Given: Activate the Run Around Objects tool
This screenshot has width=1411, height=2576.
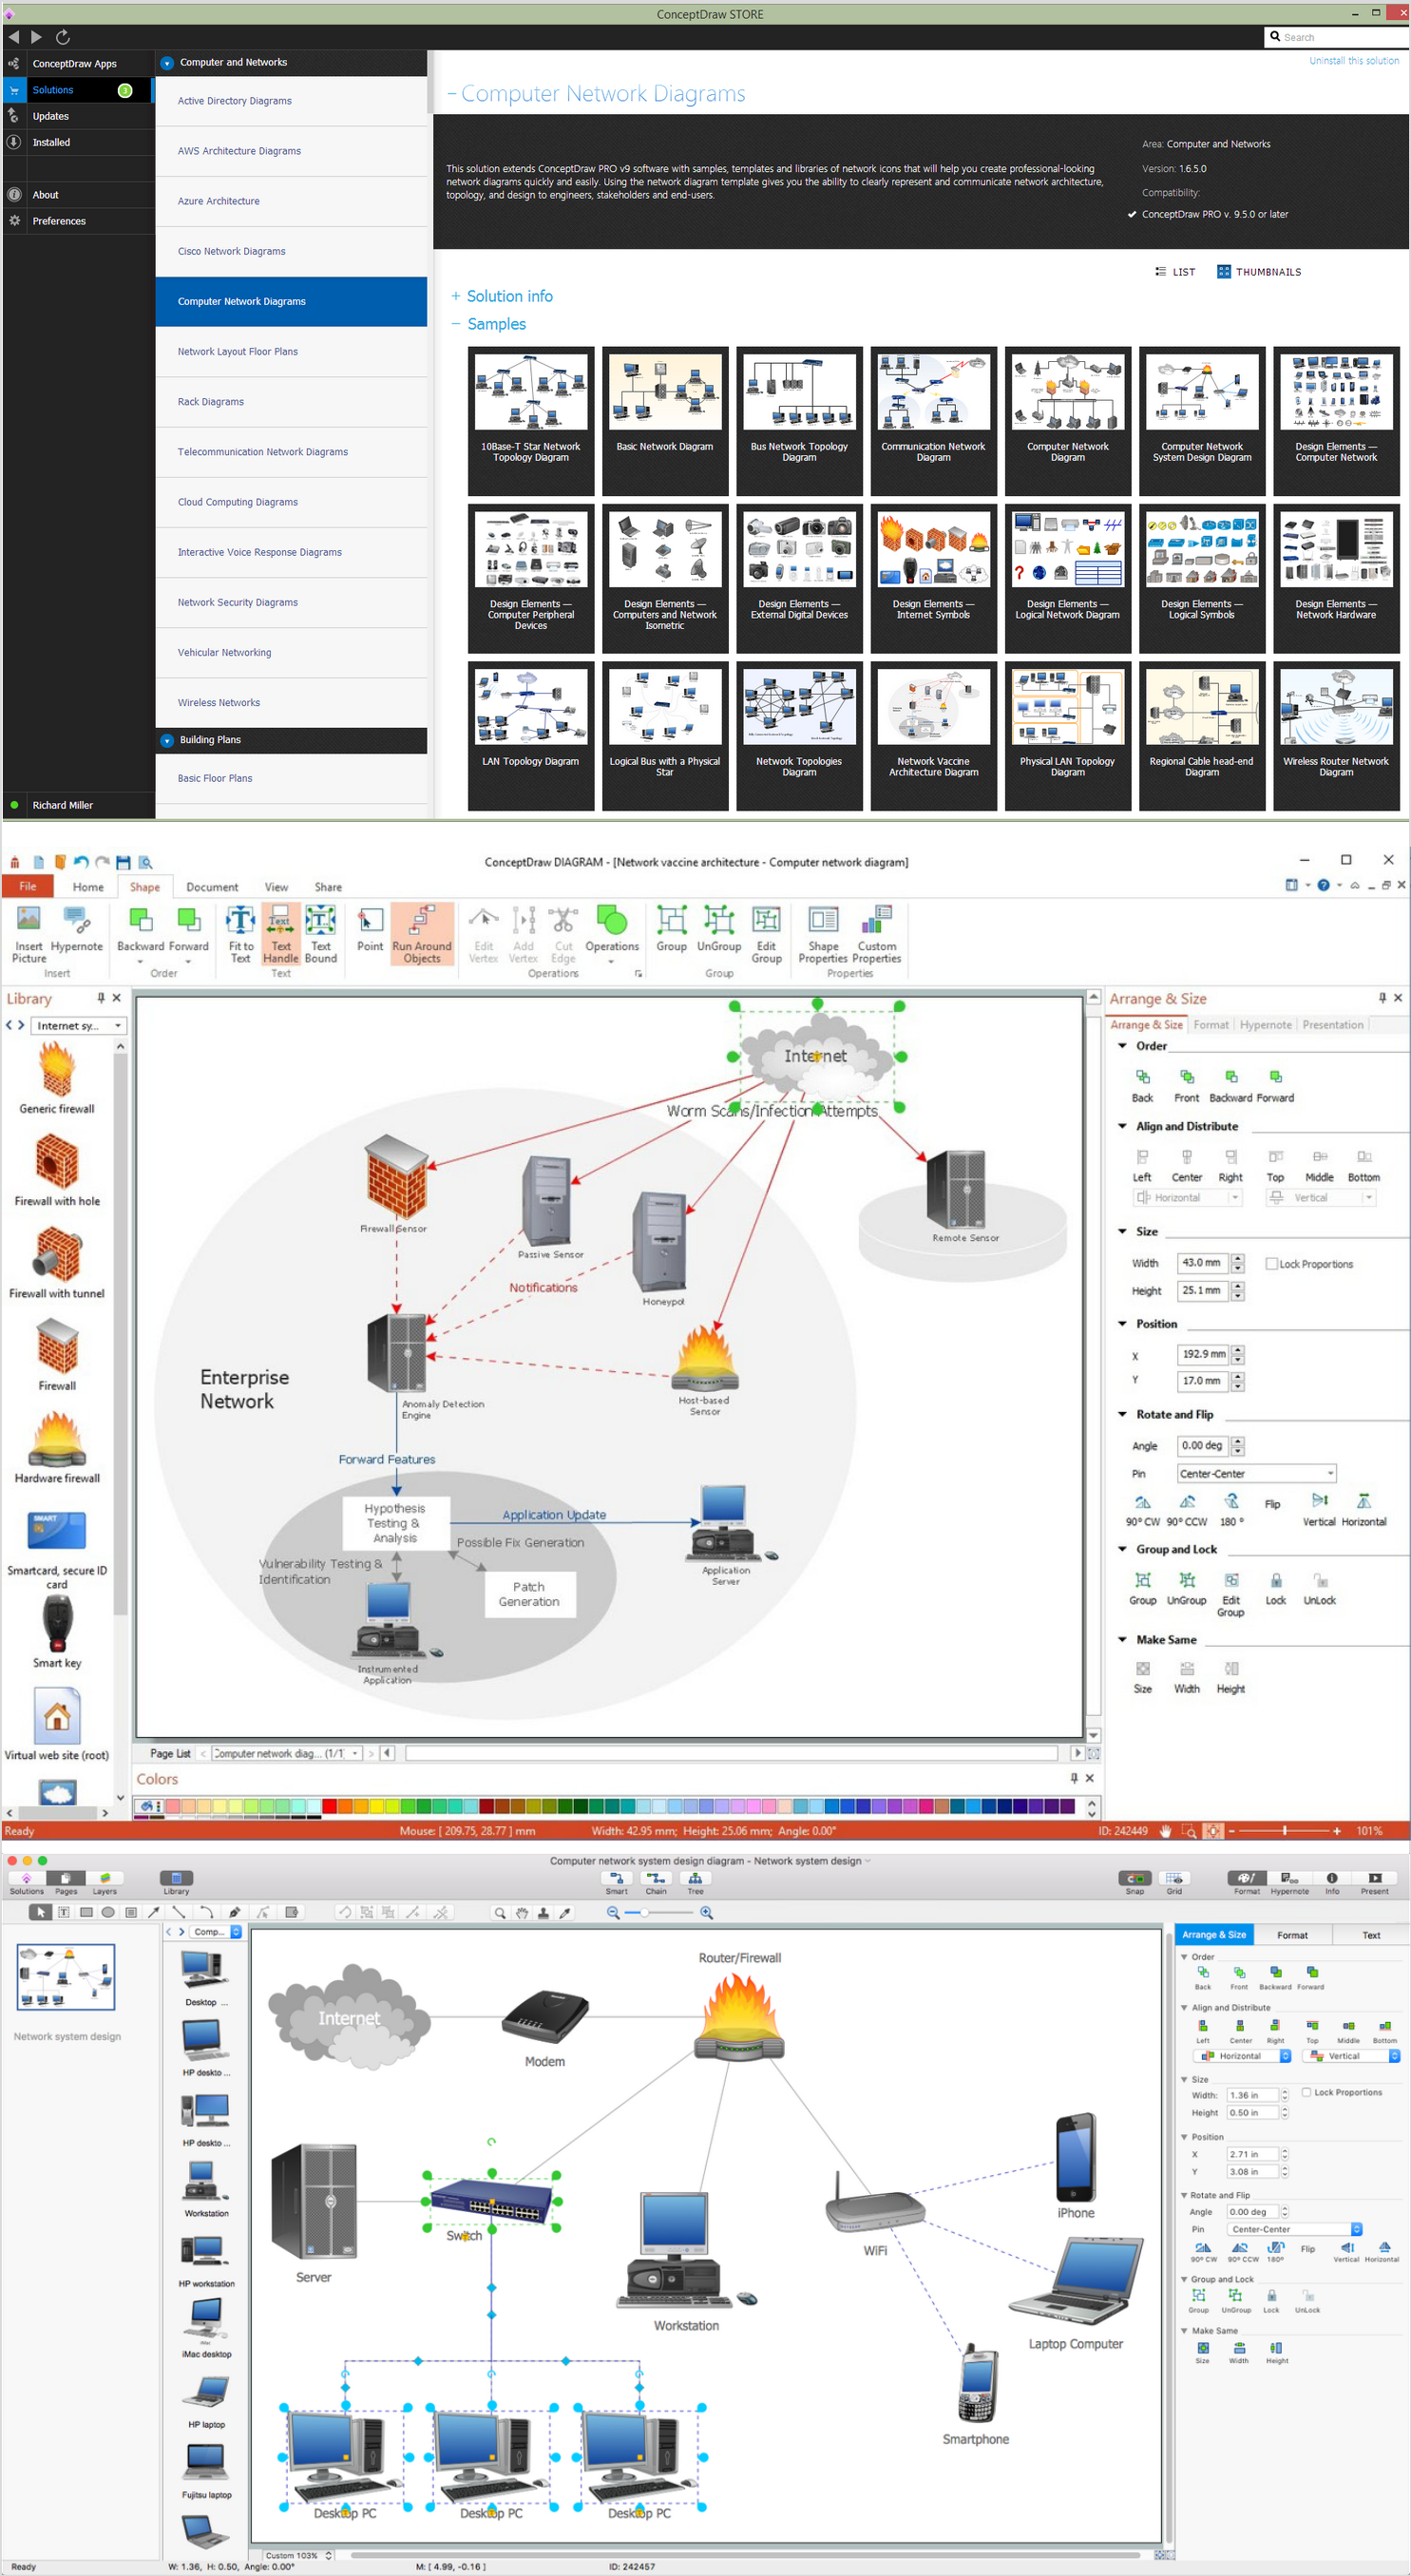Looking at the screenshot, I should (x=422, y=932).
